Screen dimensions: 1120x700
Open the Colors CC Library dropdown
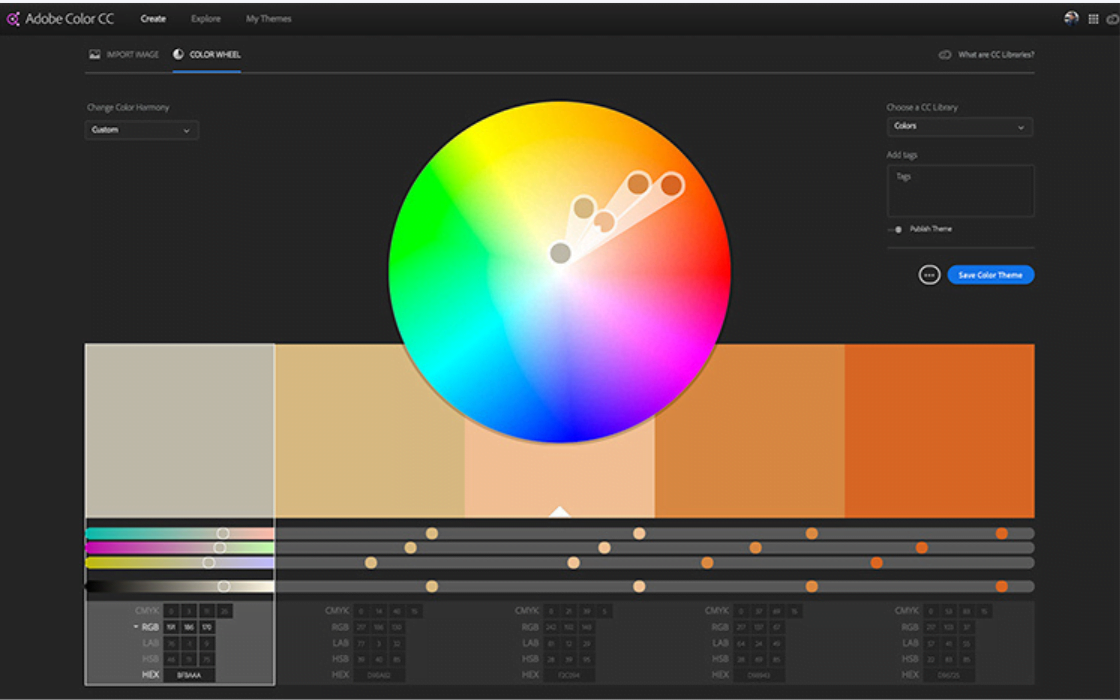959,126
